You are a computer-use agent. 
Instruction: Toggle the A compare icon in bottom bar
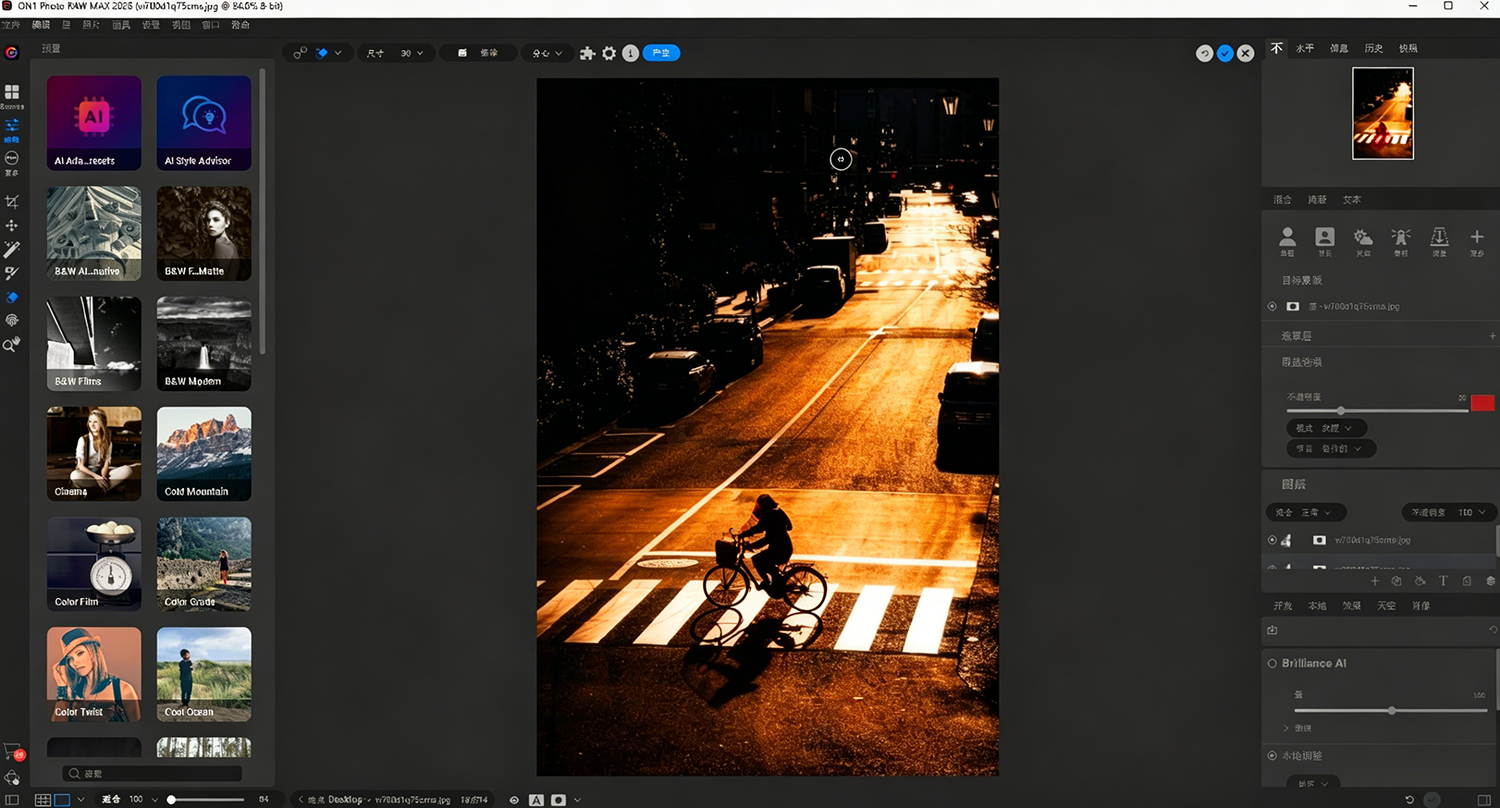(x=536, y=800)
